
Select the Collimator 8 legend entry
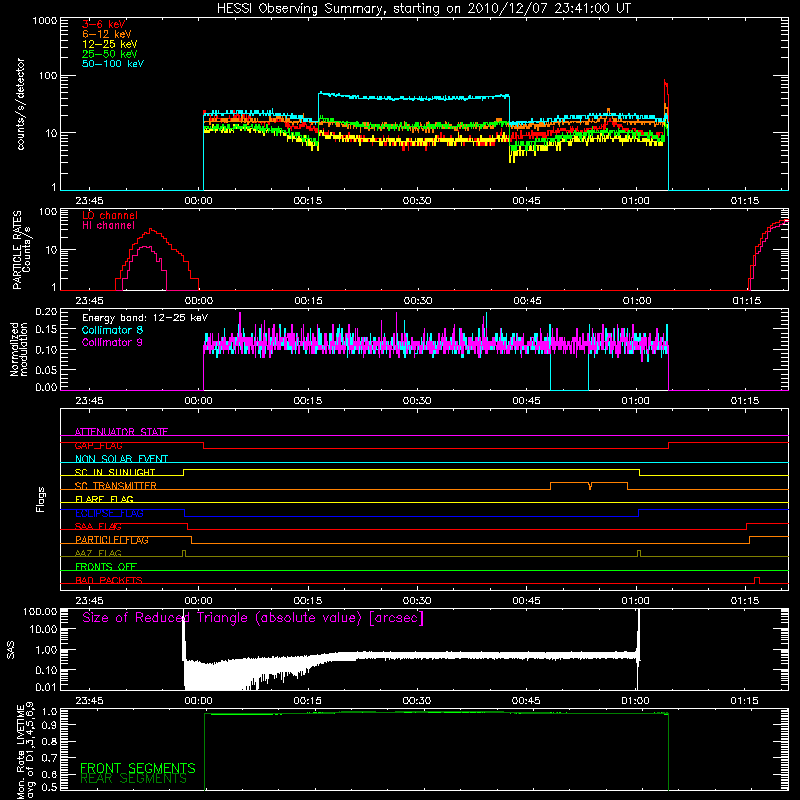[112, 330]
